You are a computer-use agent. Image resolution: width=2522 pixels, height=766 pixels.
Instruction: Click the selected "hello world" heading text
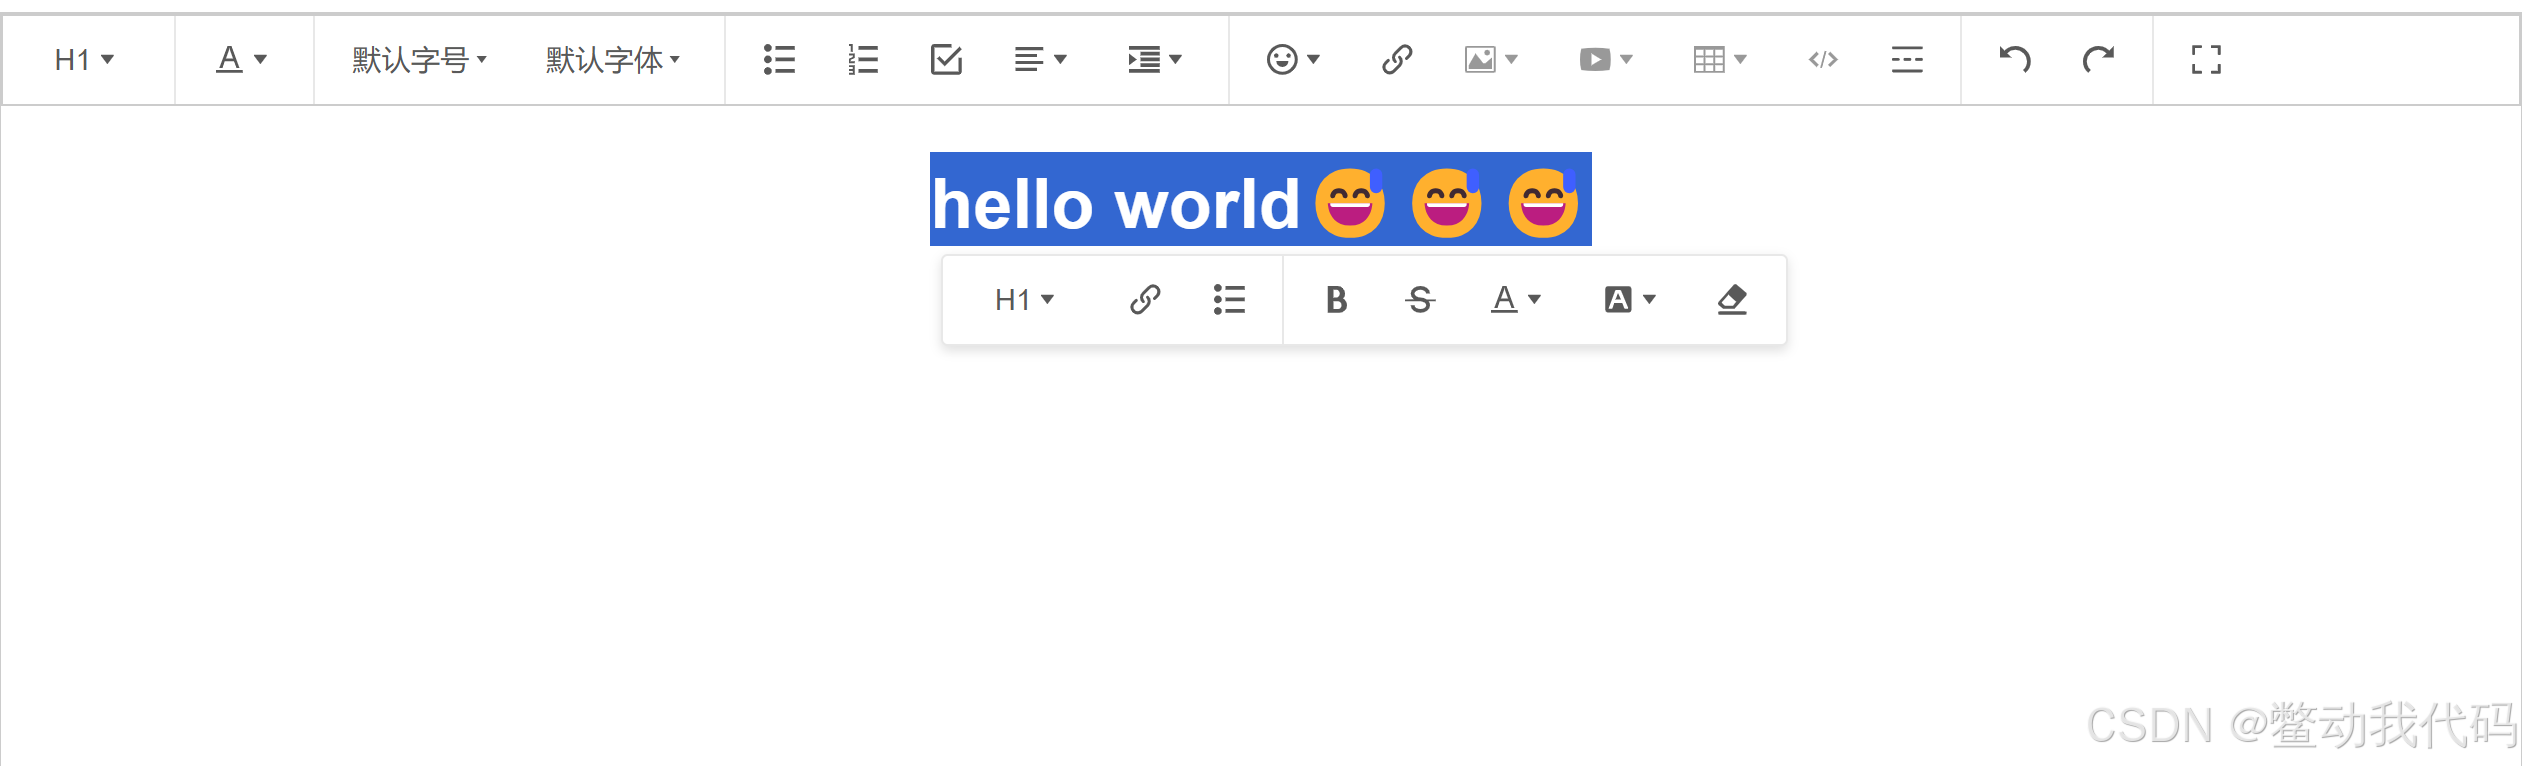point(1116,204)
